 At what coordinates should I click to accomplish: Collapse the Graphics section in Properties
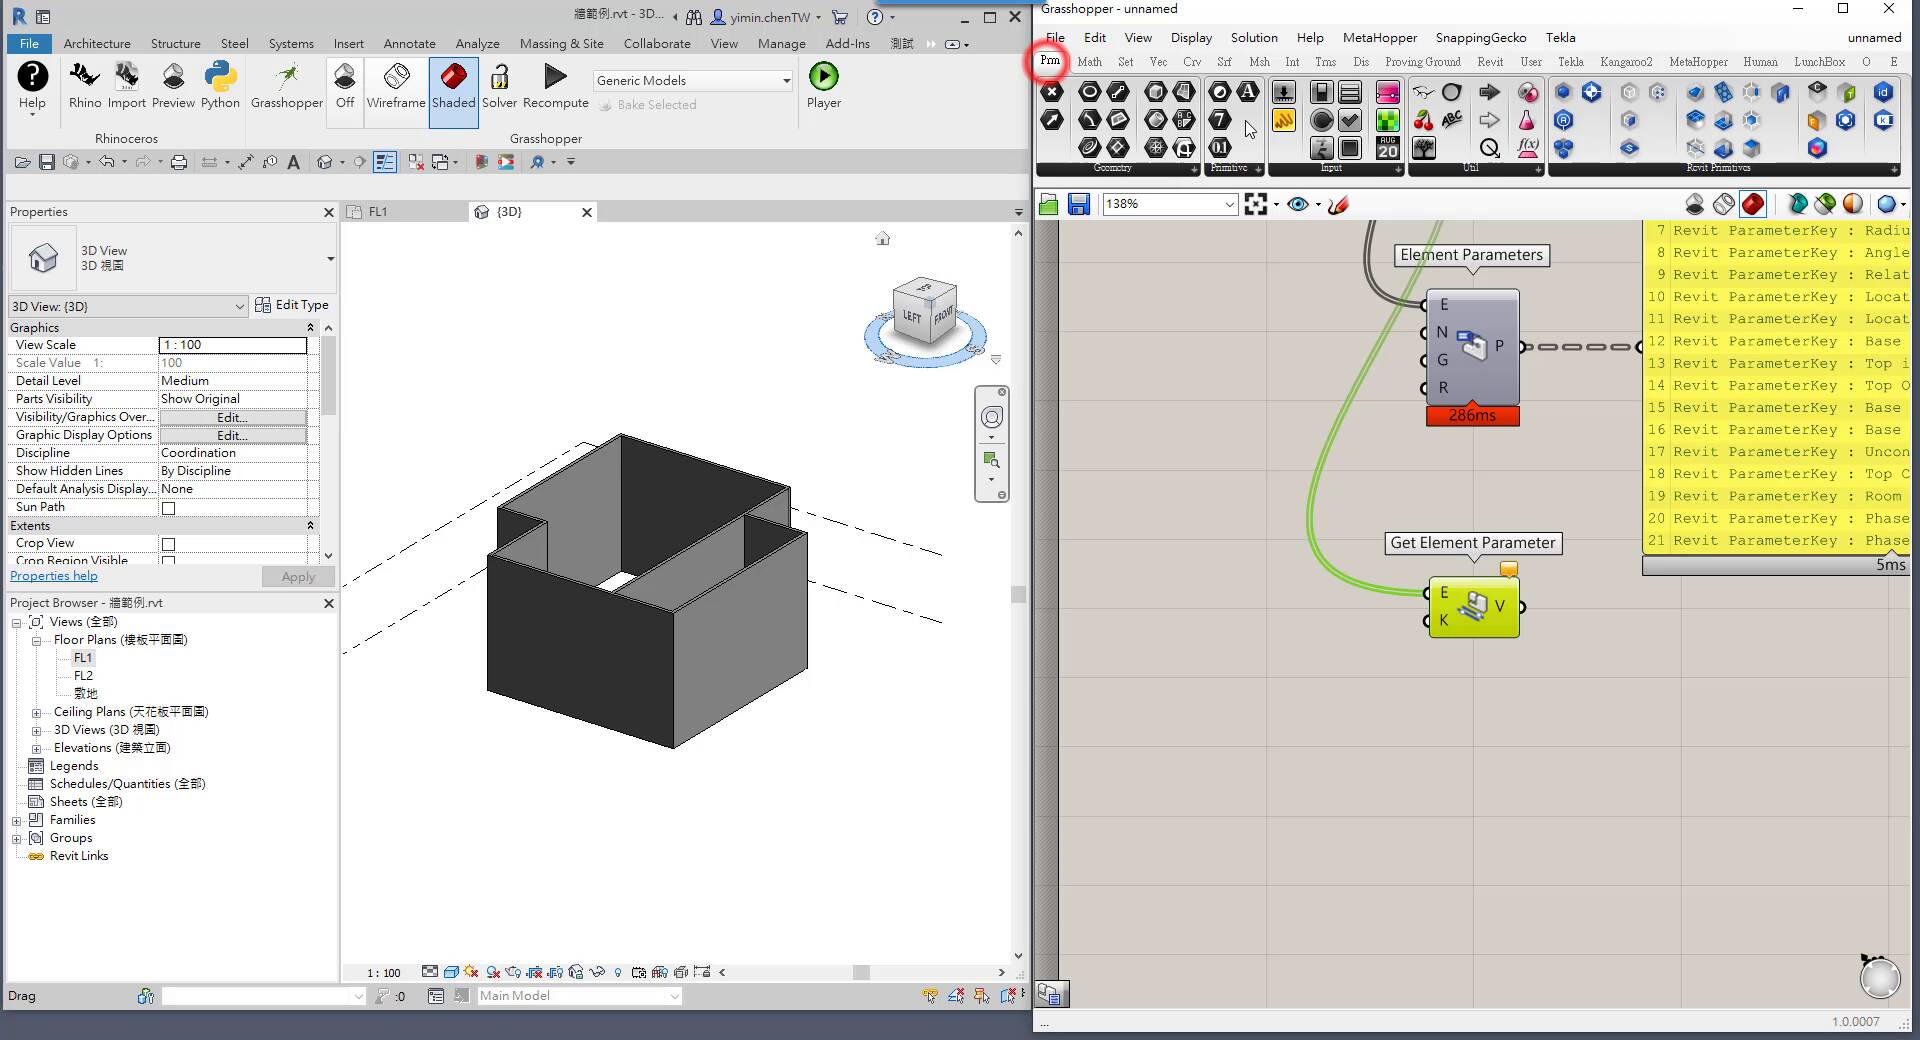click(x=310, y=328)
